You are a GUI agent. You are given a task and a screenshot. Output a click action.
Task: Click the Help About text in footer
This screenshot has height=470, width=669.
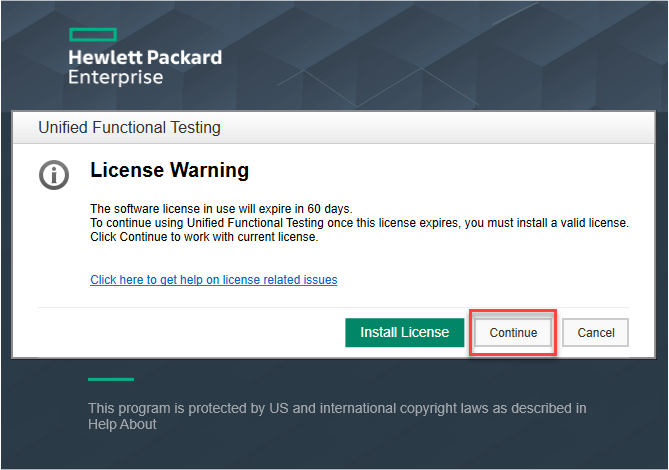[122, 424]
